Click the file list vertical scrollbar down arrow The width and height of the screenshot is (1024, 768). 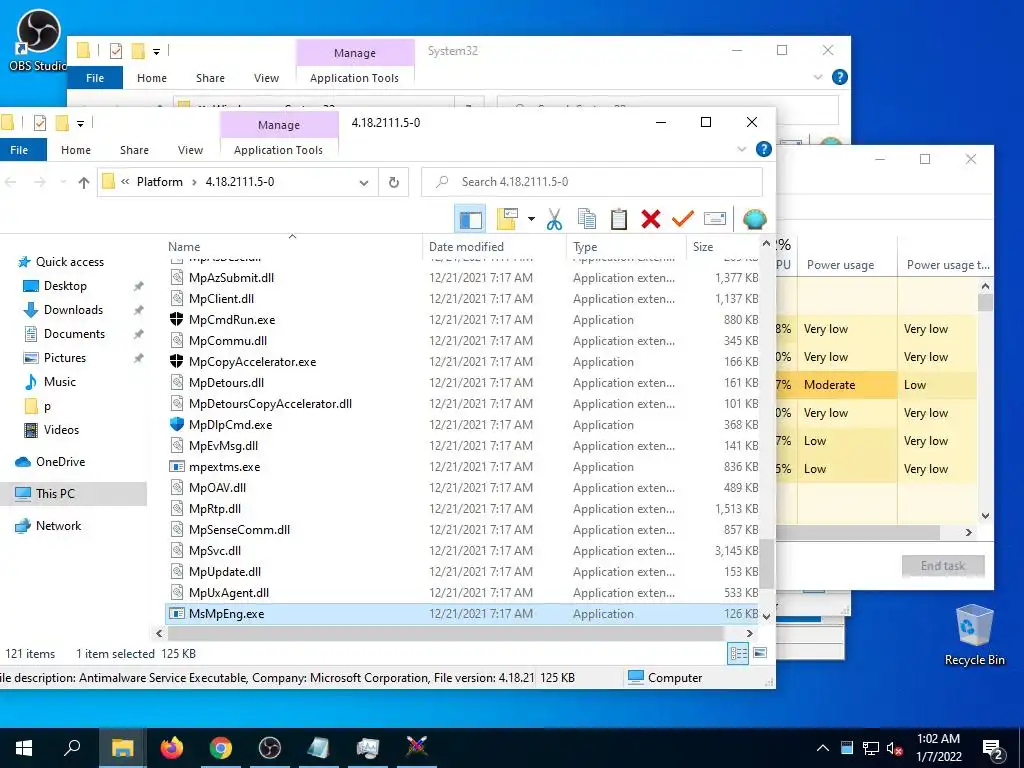tap(767, 616)
